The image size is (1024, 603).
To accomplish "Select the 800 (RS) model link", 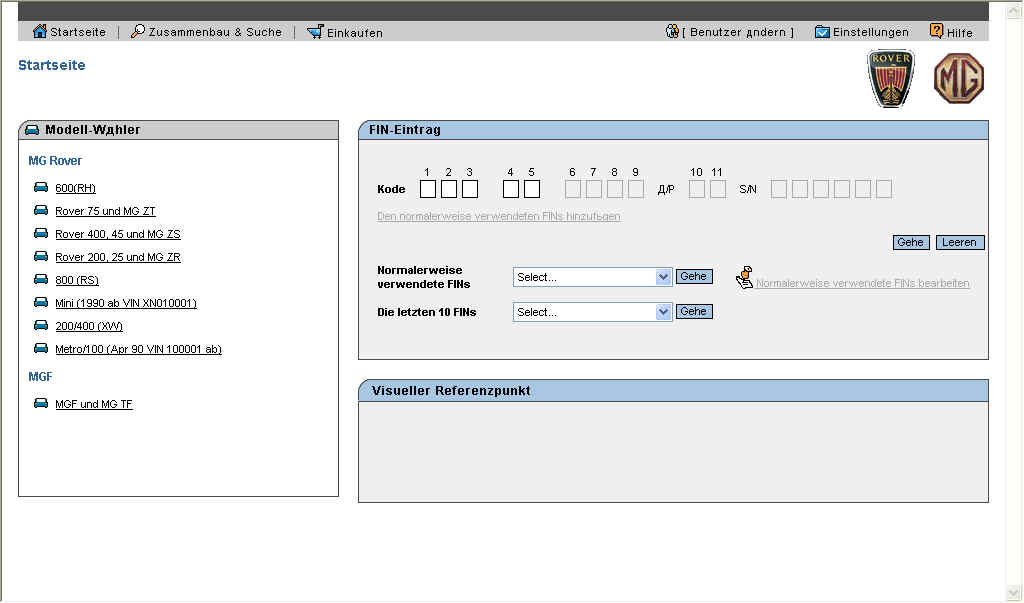I will pyautogui.click(x=77, y=280).
